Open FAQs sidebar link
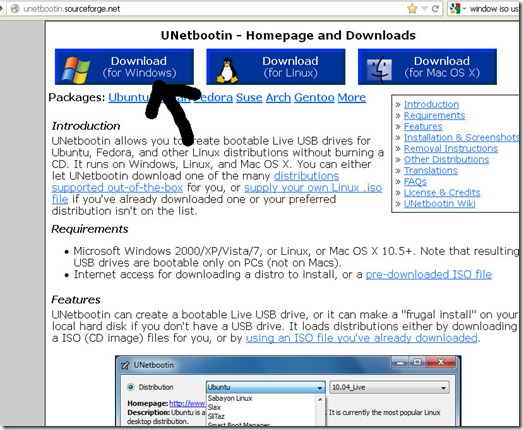This screenshot has height=430, width=523. pos(415,181)
